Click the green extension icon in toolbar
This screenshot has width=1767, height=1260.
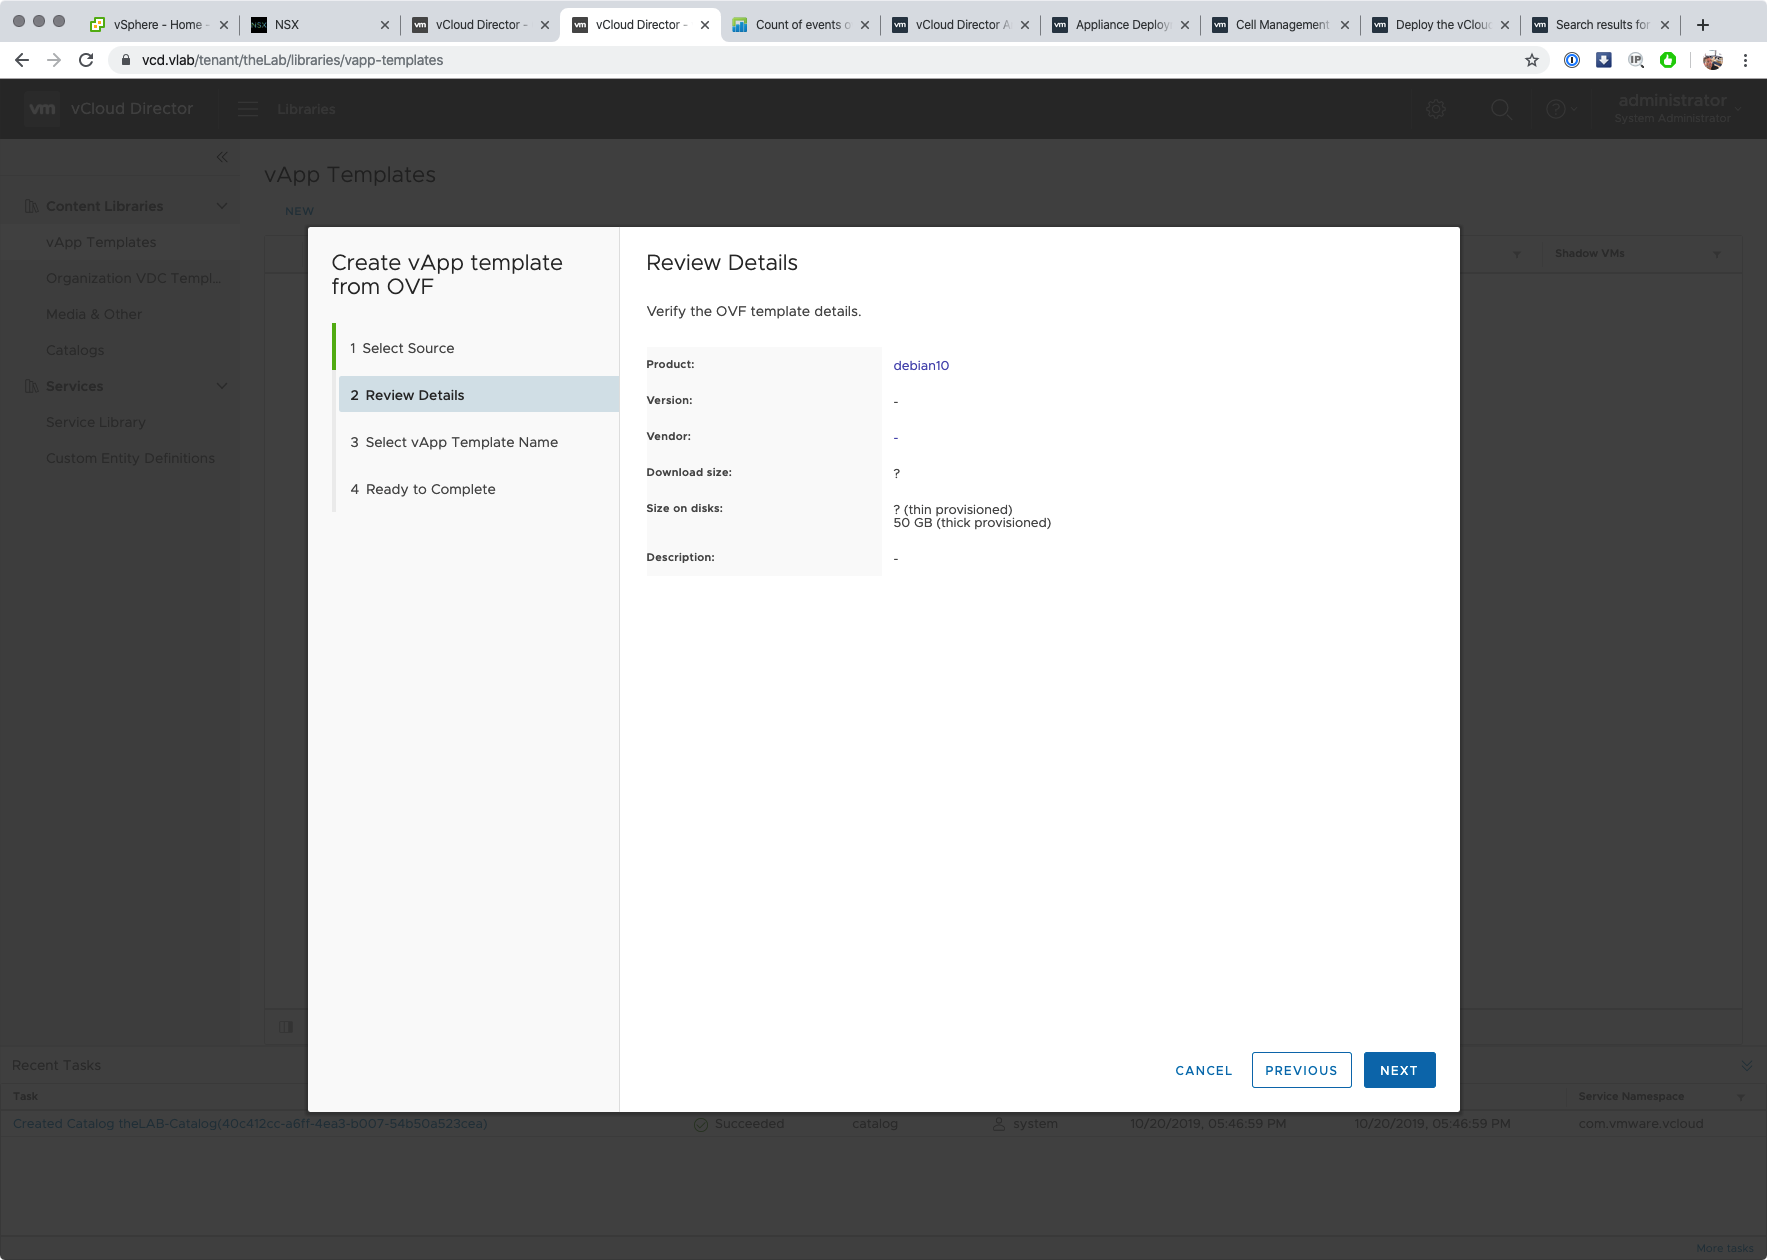1668,60
